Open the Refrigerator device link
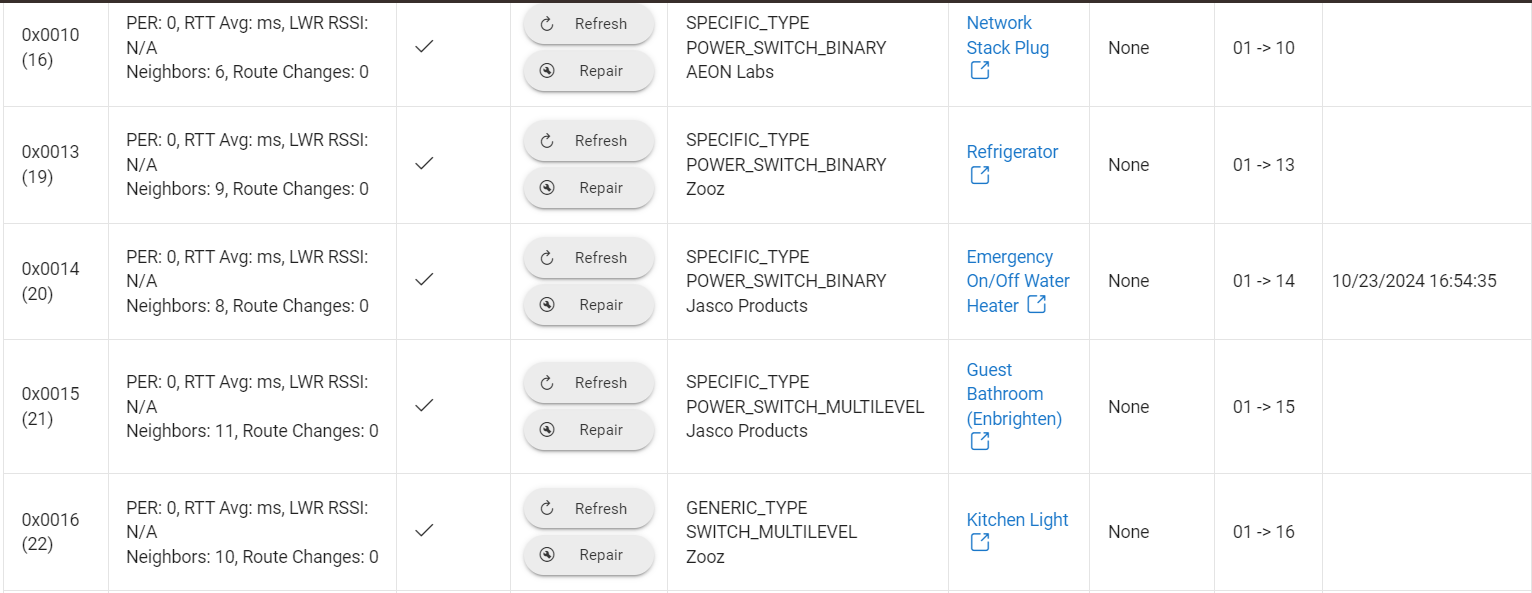 1012,152
